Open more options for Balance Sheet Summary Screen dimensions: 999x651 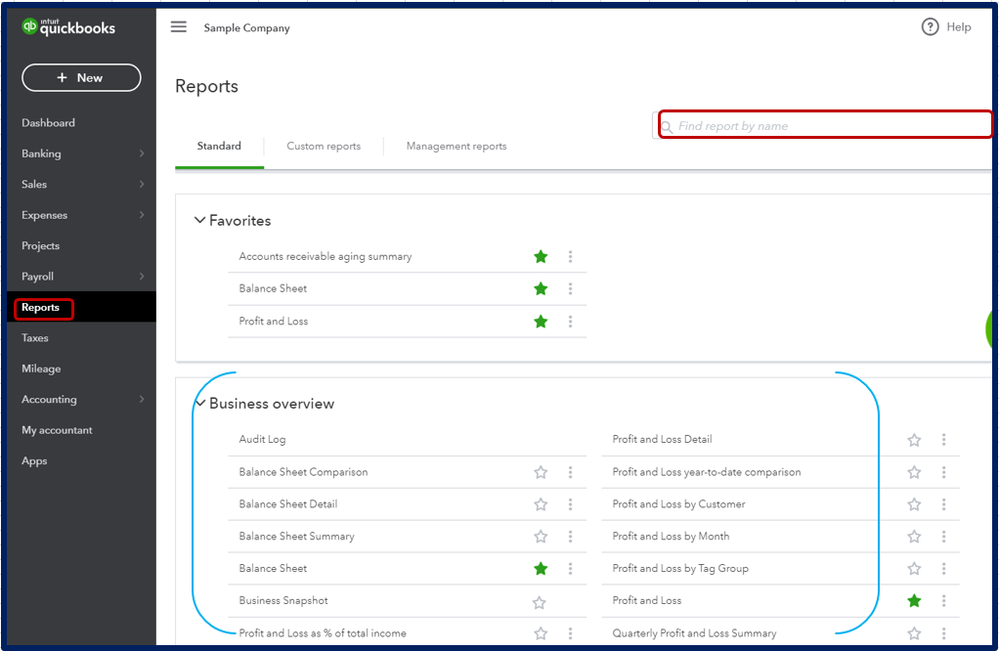[x=570, y=536]
